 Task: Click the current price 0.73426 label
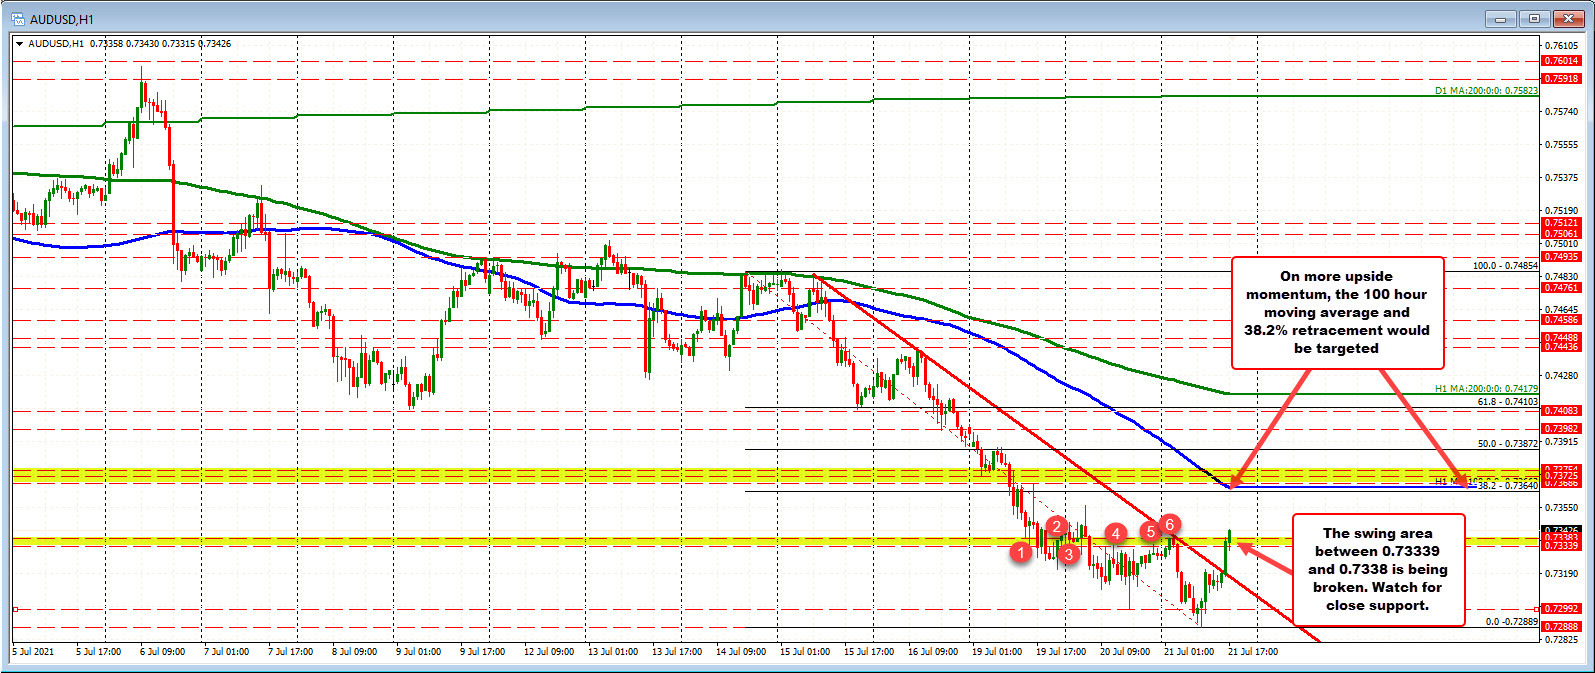1561,530
